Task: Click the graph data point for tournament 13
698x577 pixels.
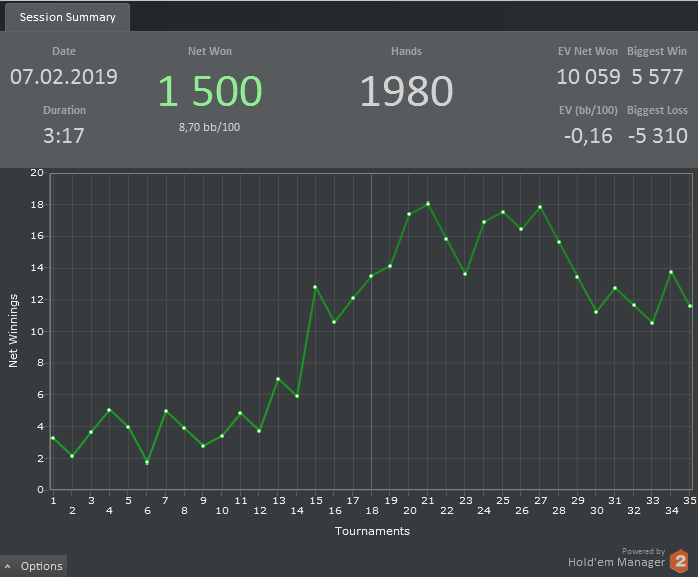Action: [278, 379]
